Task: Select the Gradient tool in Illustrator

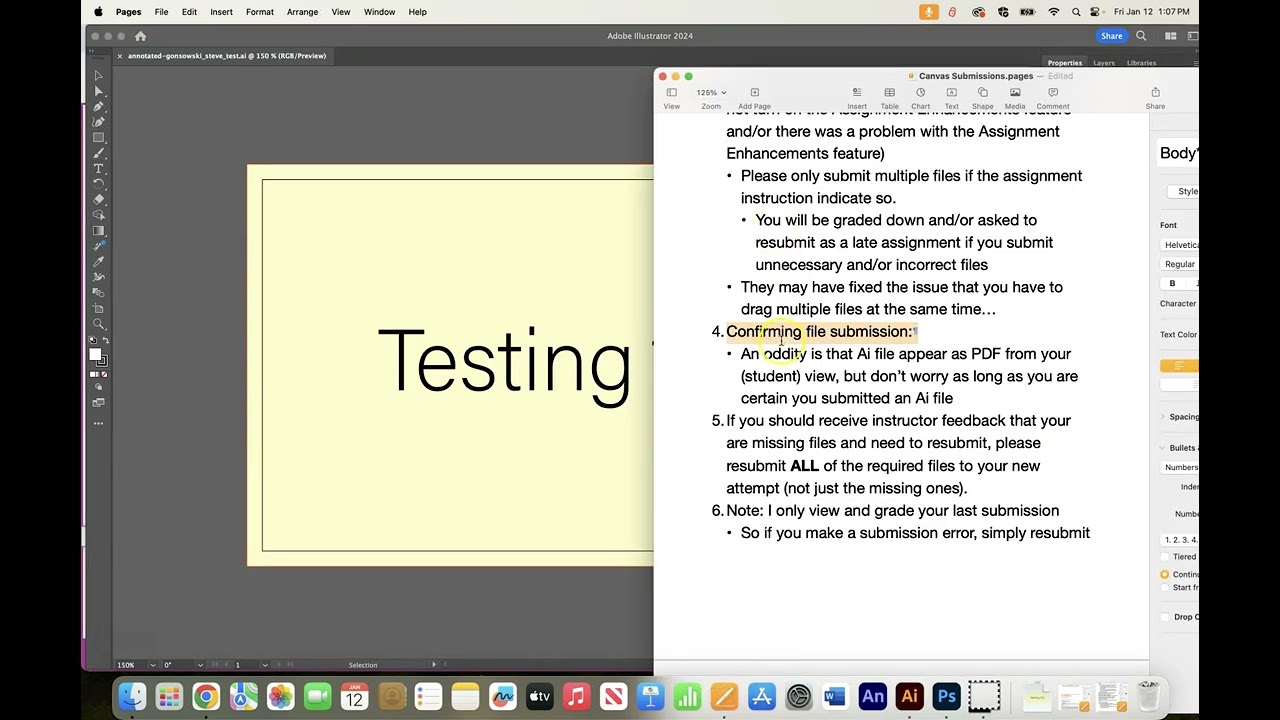Action: 98,230
